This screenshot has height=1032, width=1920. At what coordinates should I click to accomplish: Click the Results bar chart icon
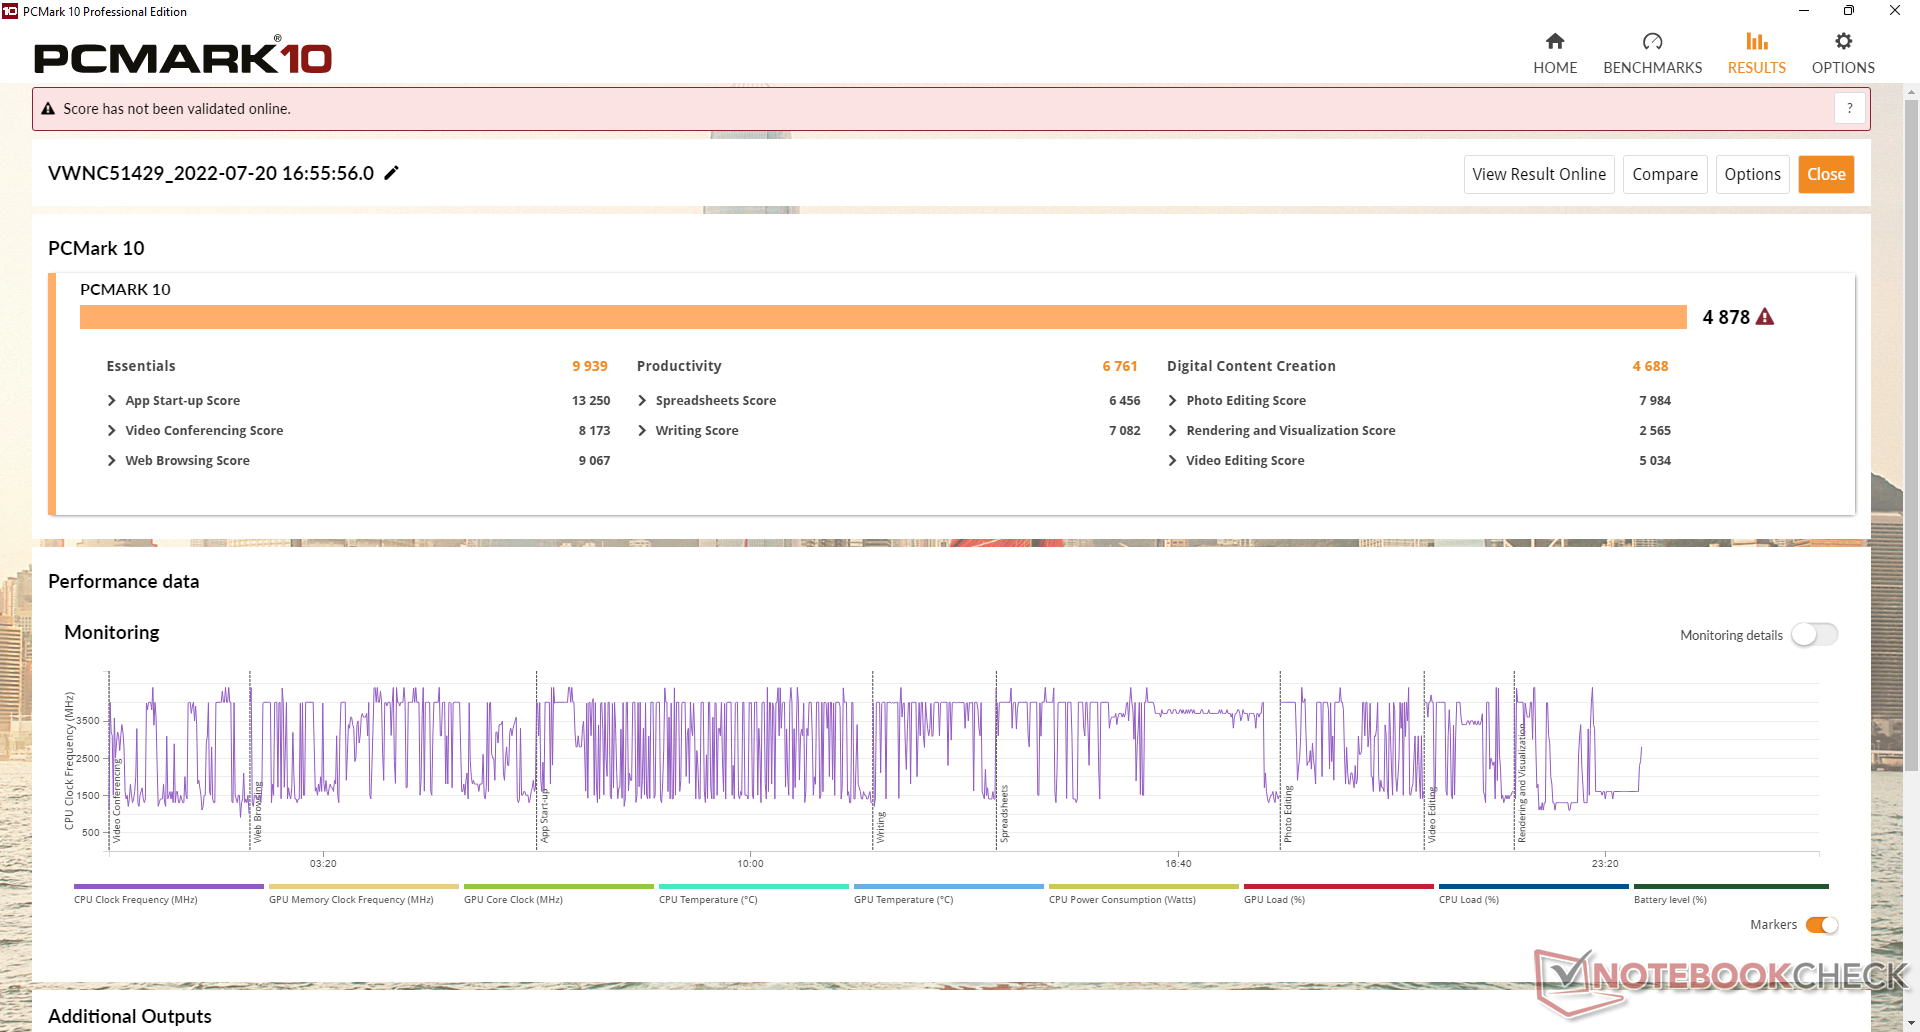[1756, 41]
